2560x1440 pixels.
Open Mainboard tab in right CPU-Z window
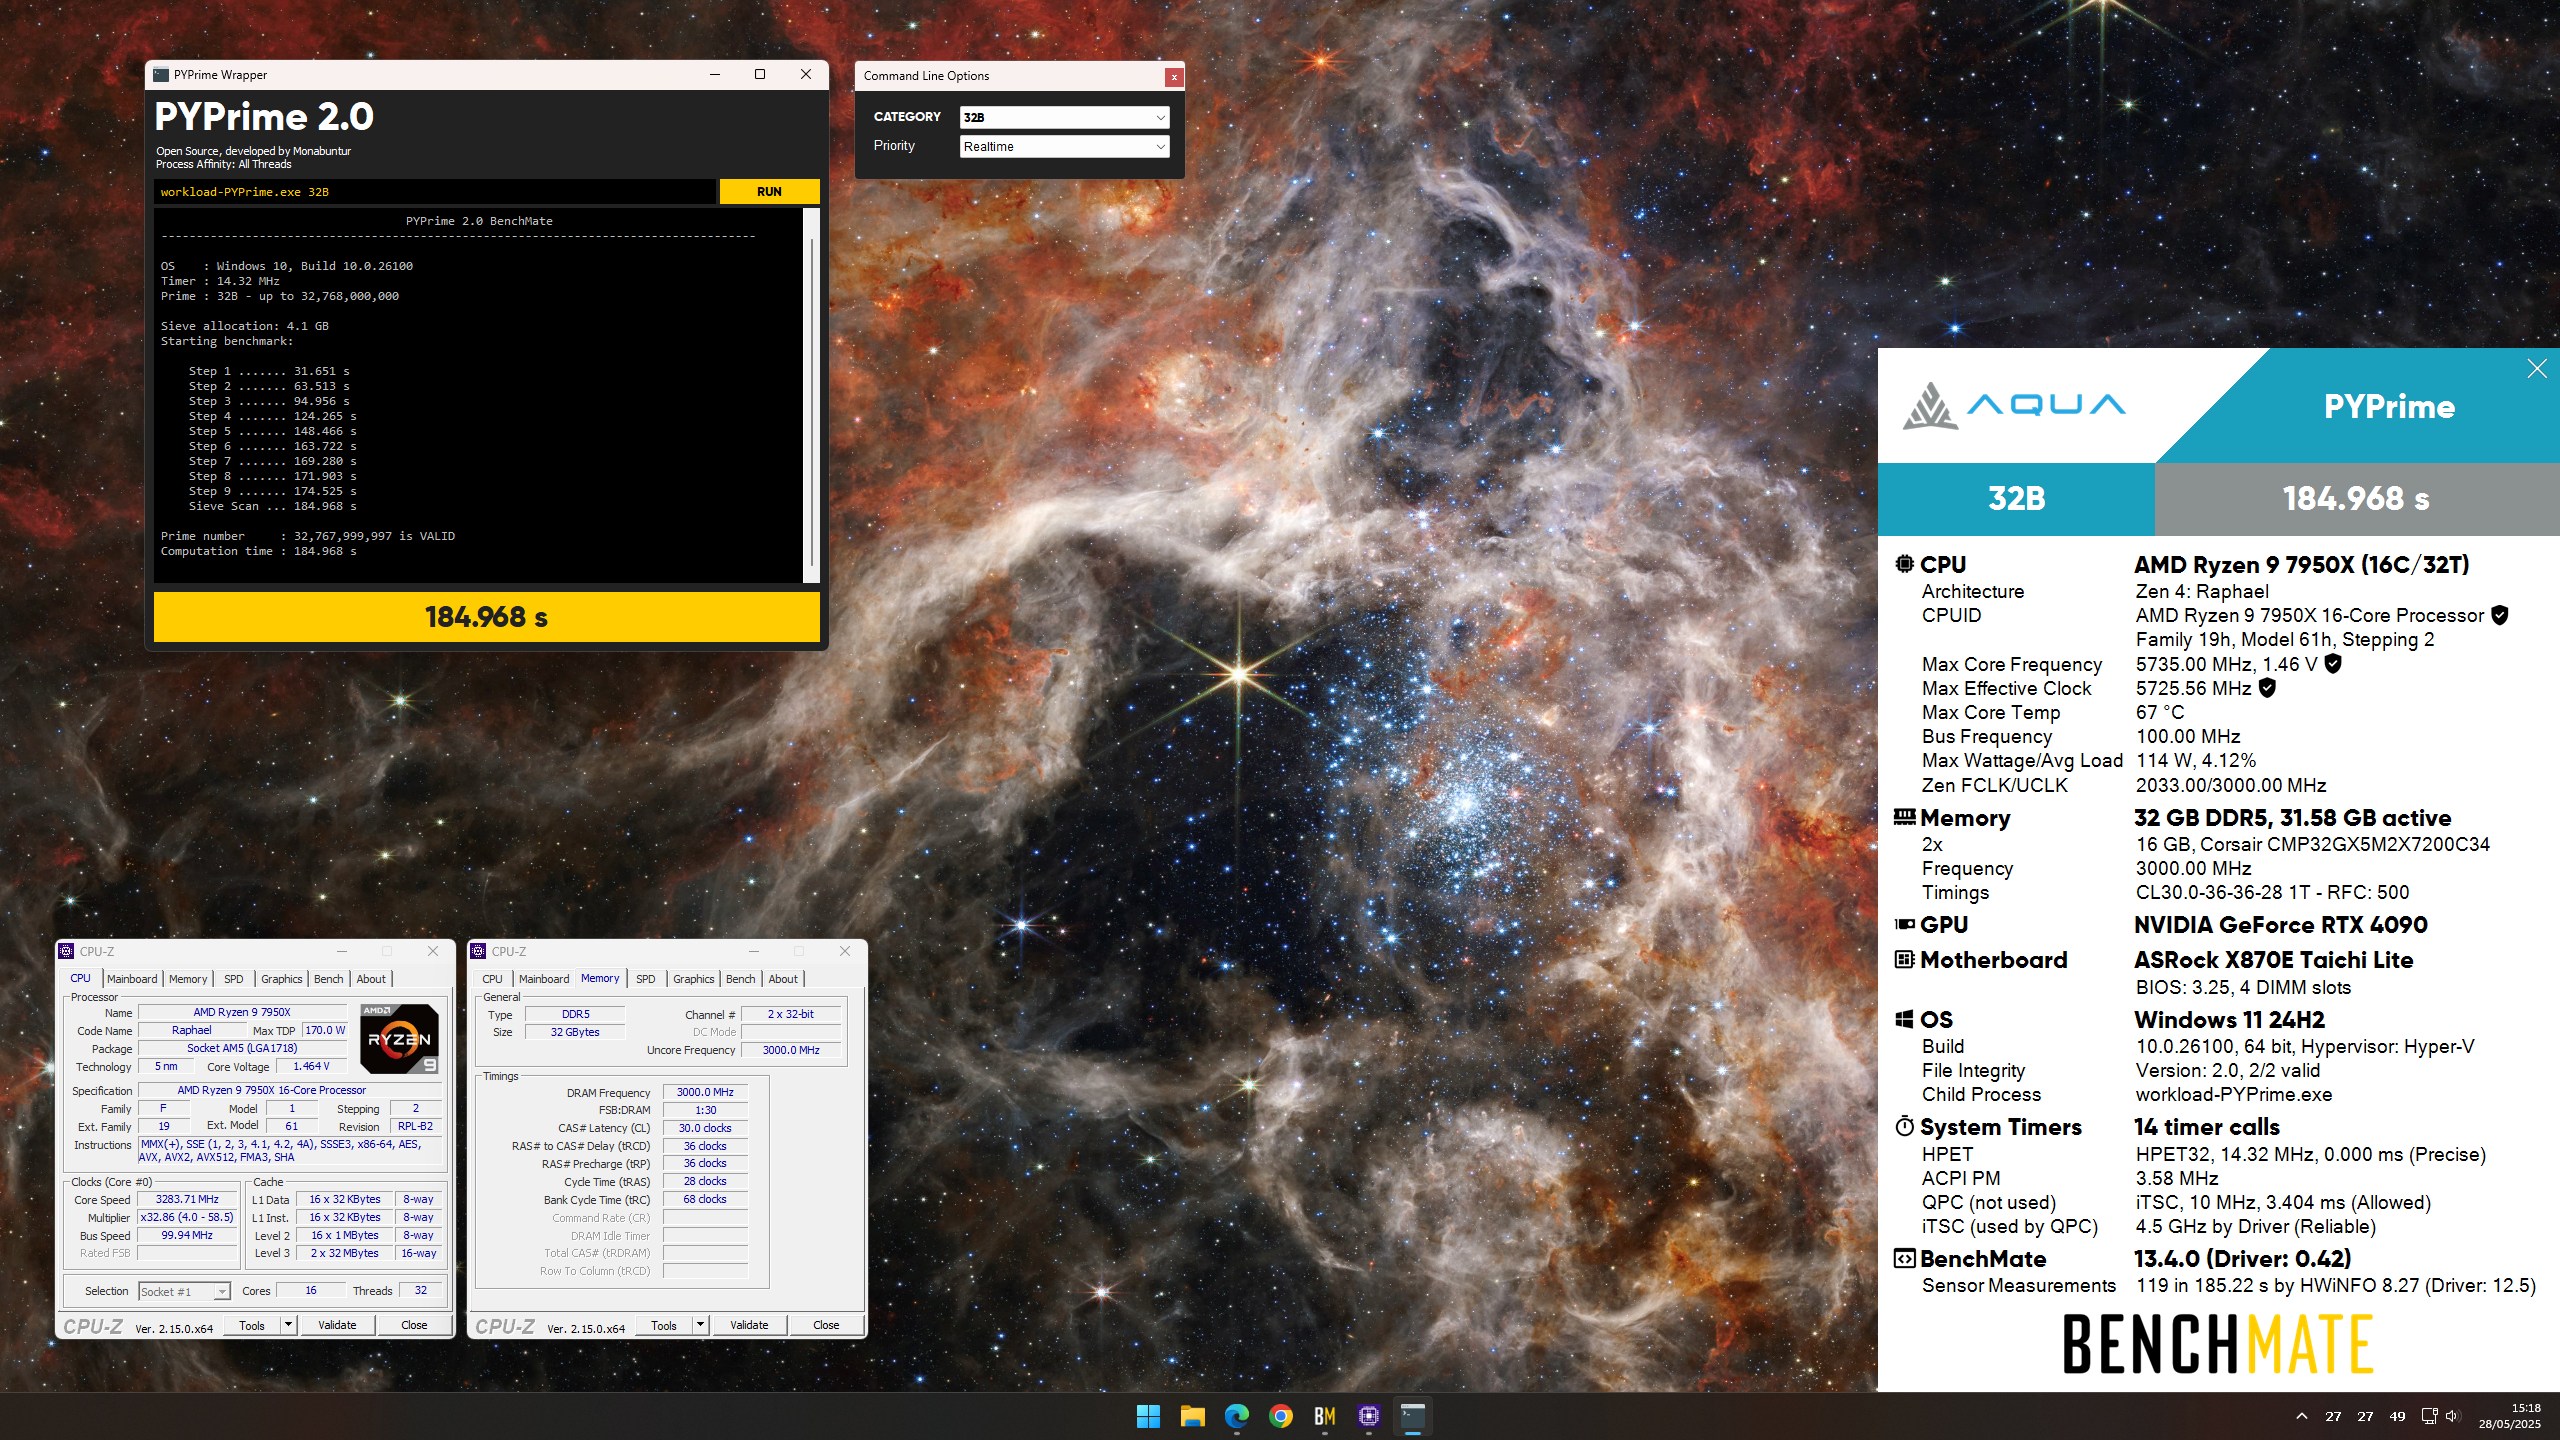544,979
